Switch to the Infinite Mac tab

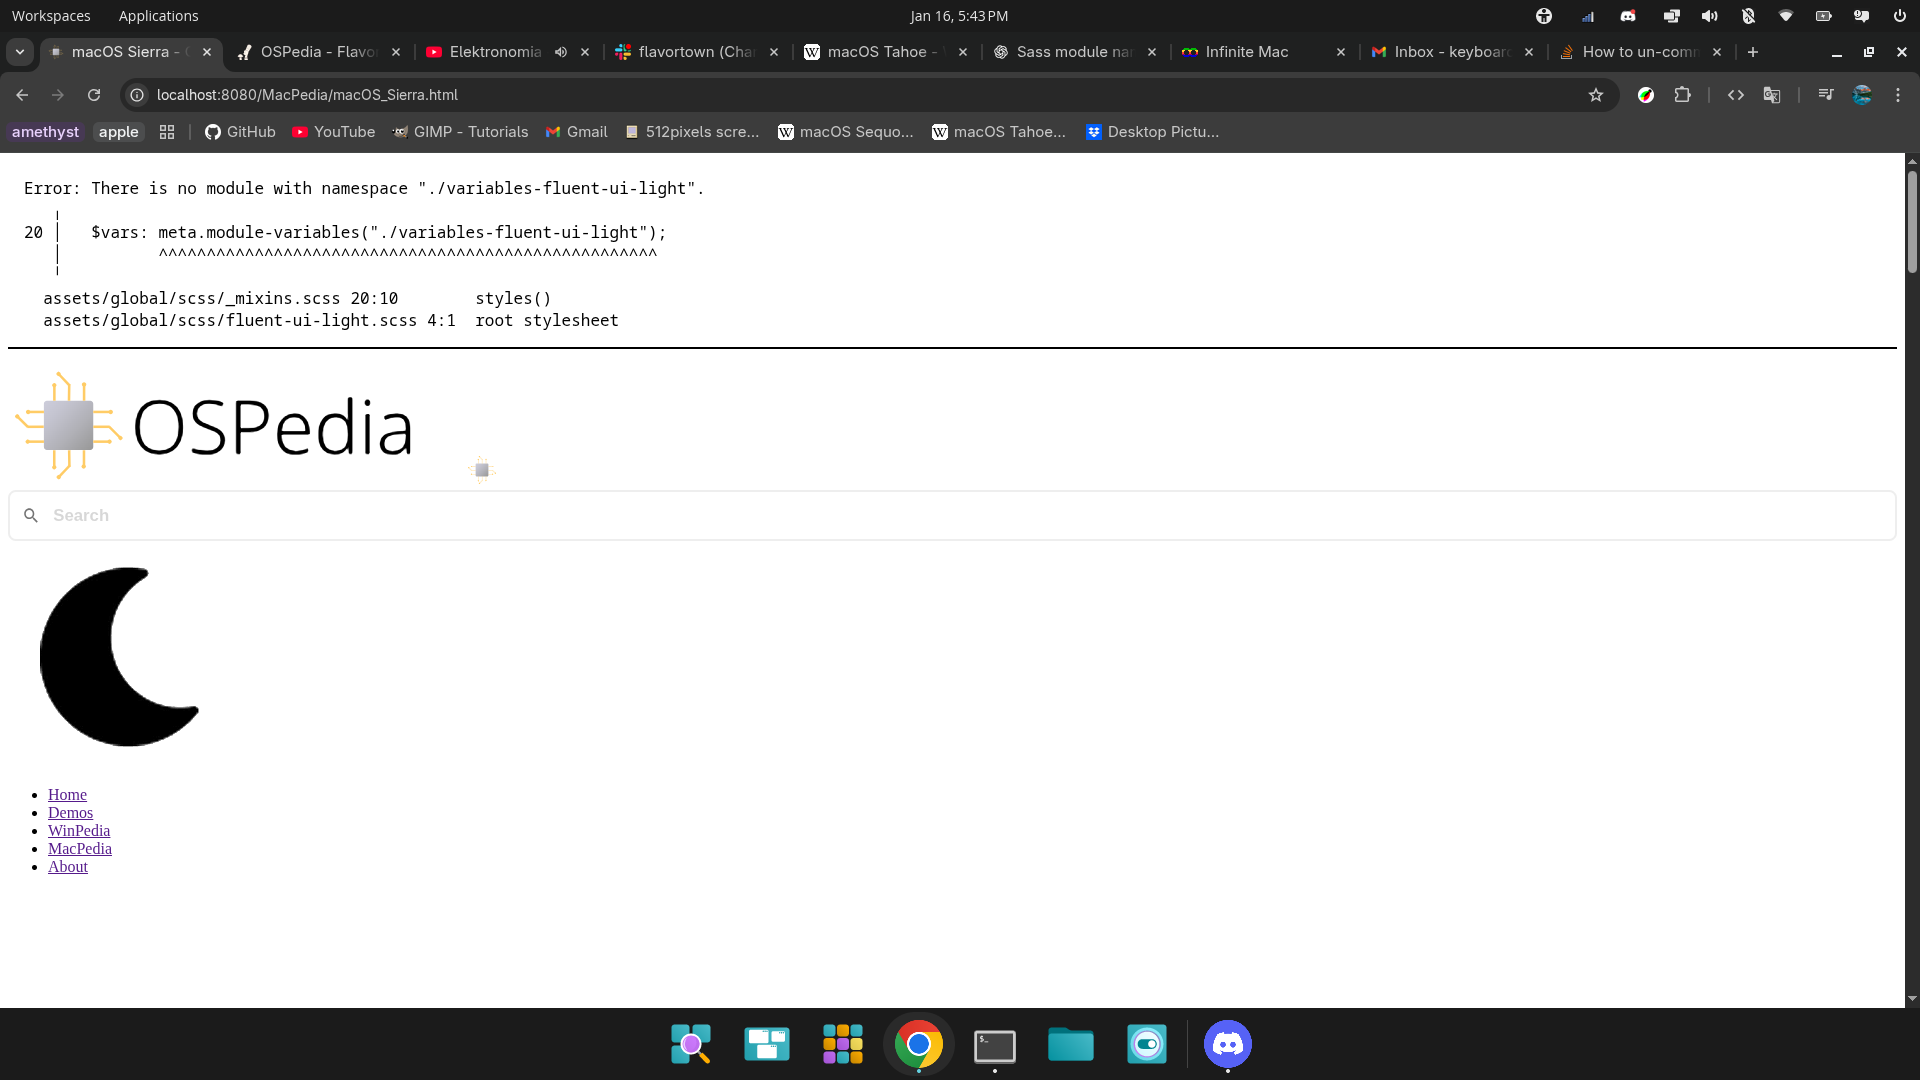pos(1246,52)
